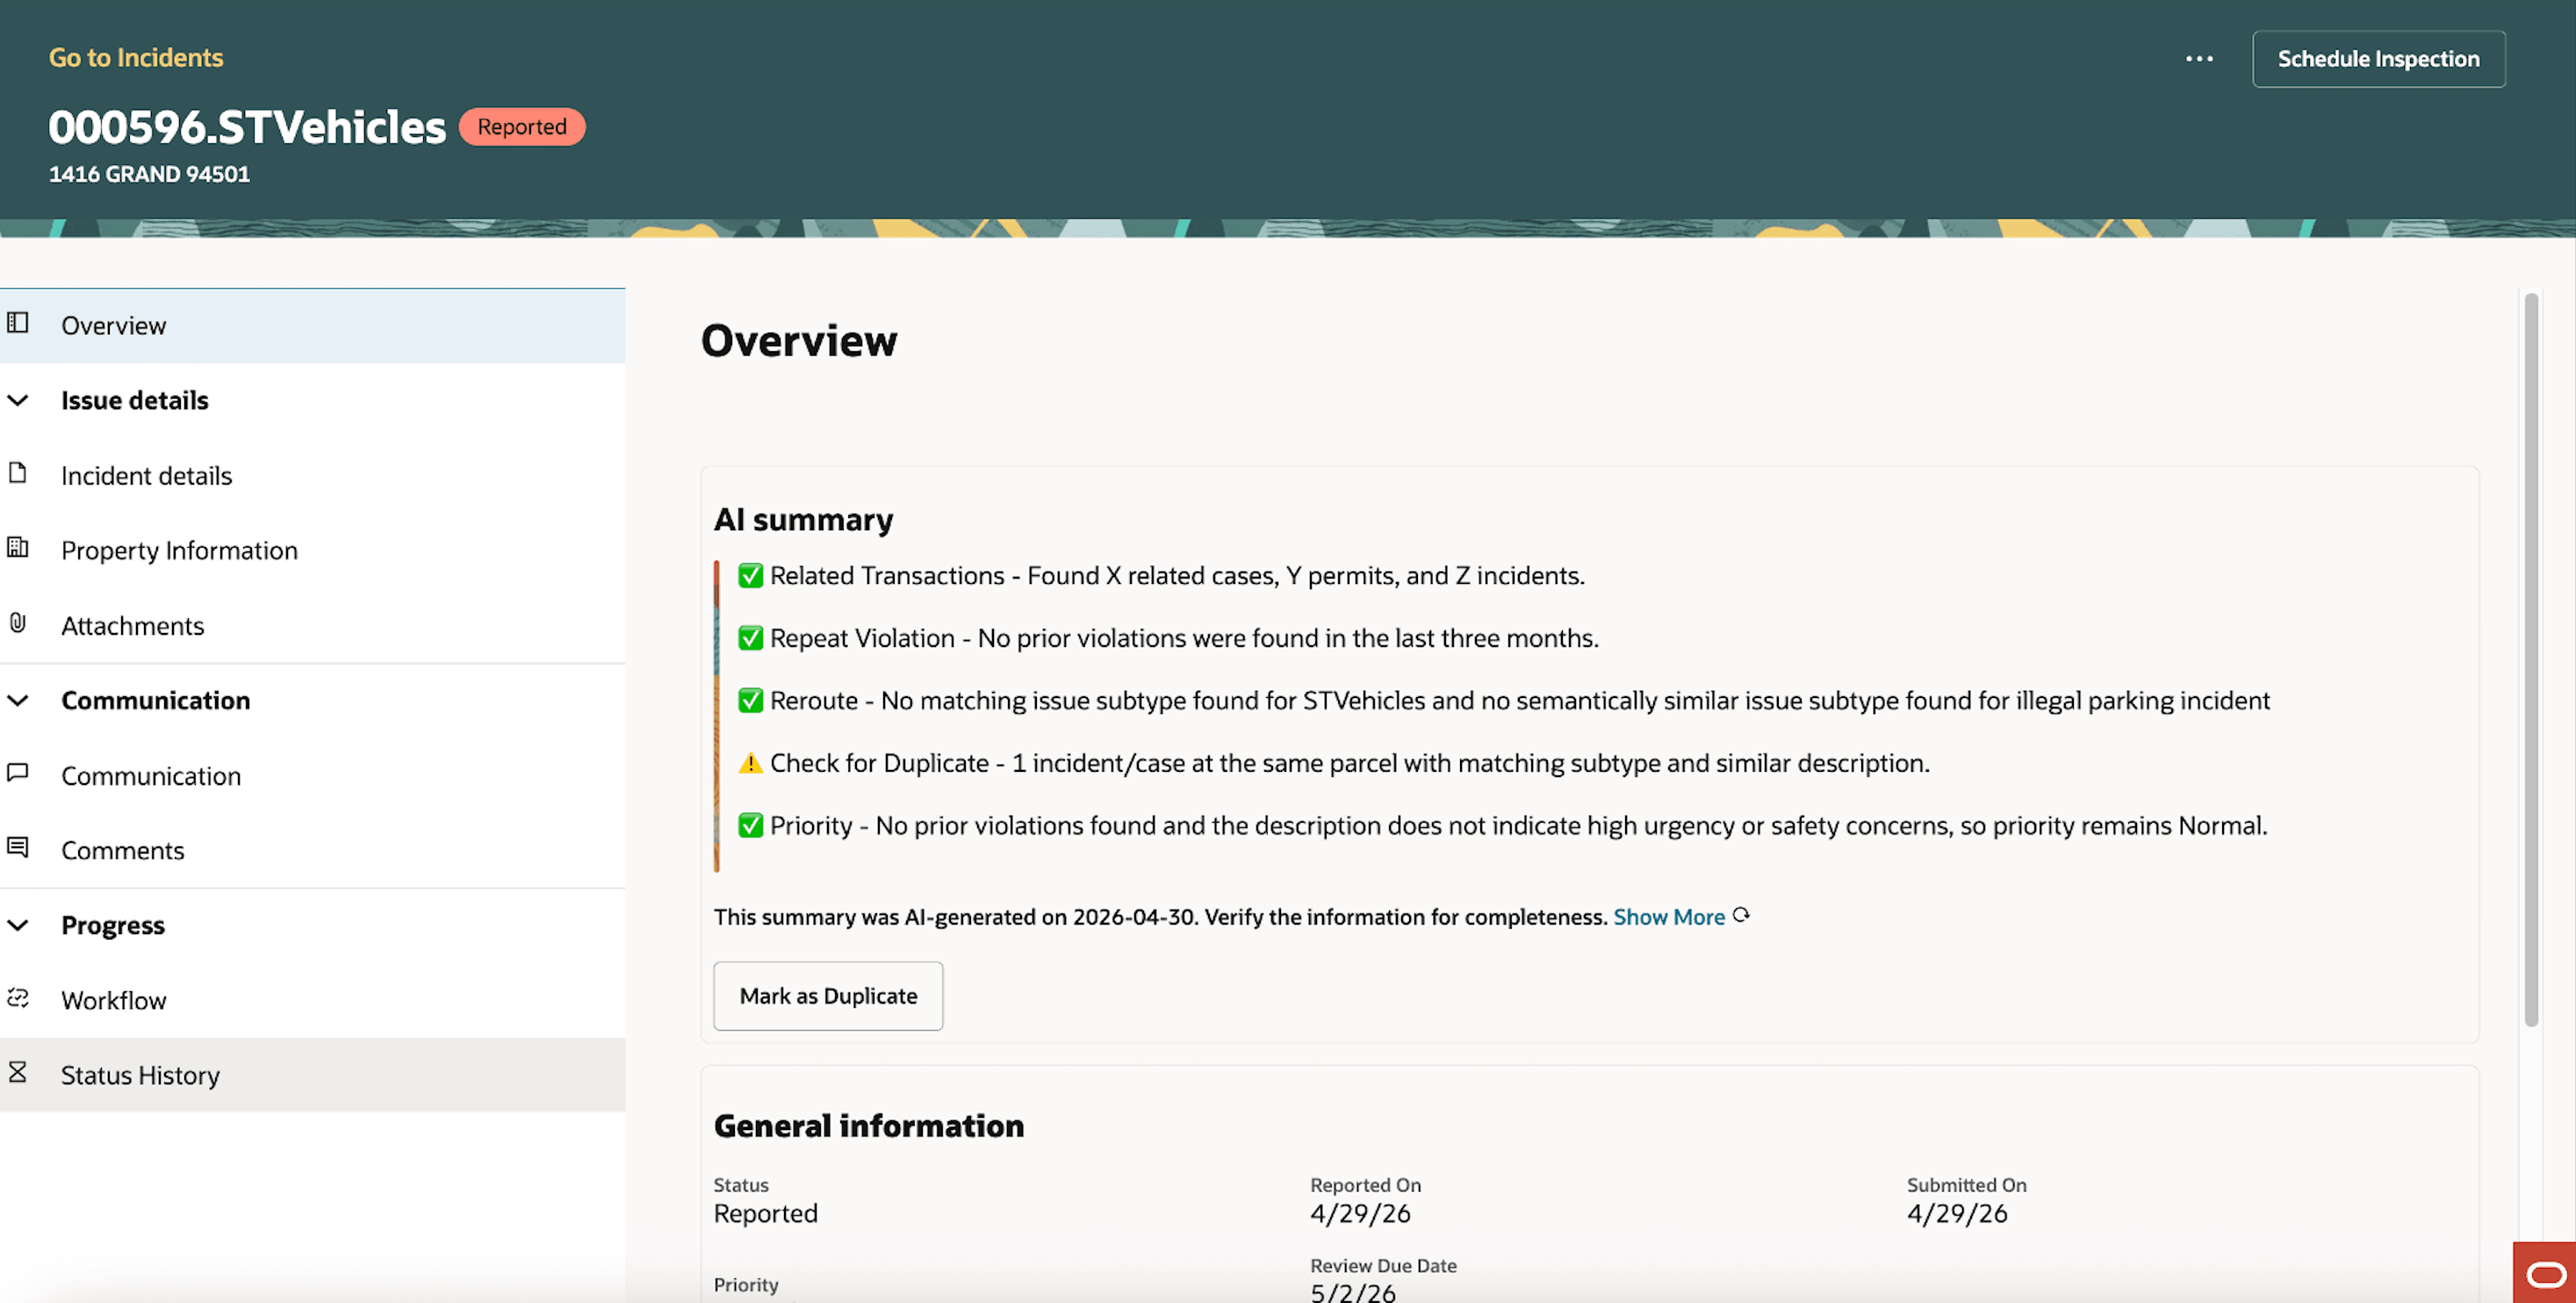Open Comments page
This screenshot has height=1303, width=2576.
(312, 851)
